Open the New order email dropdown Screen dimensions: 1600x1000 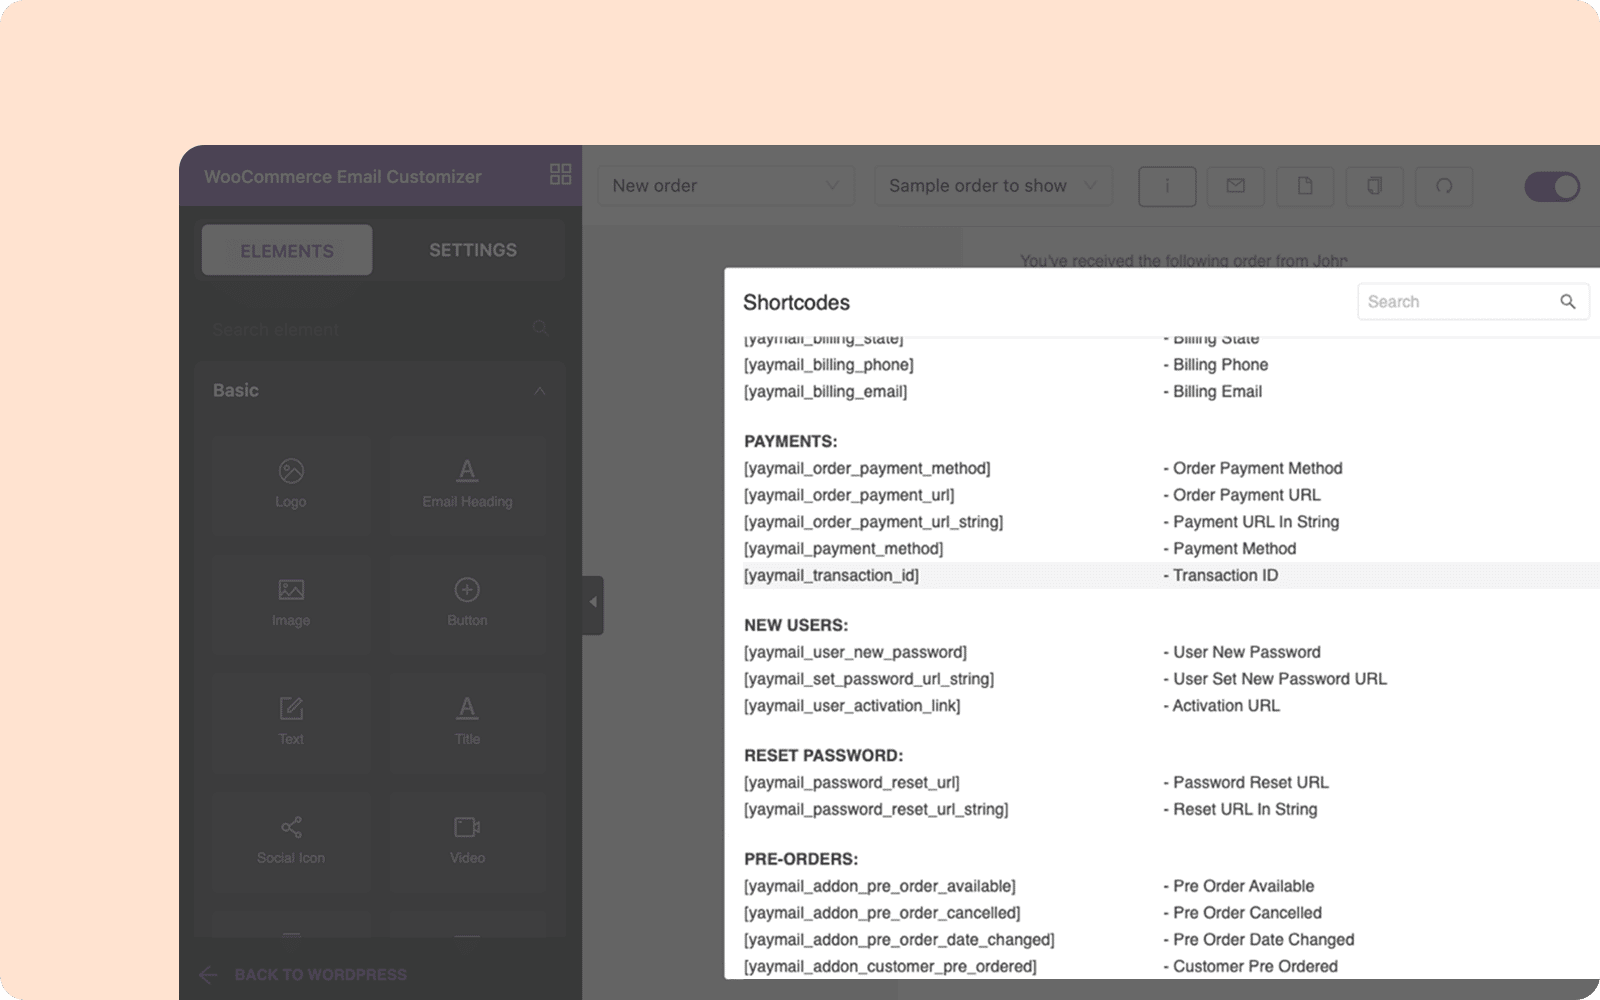click(x=726, y=186)
